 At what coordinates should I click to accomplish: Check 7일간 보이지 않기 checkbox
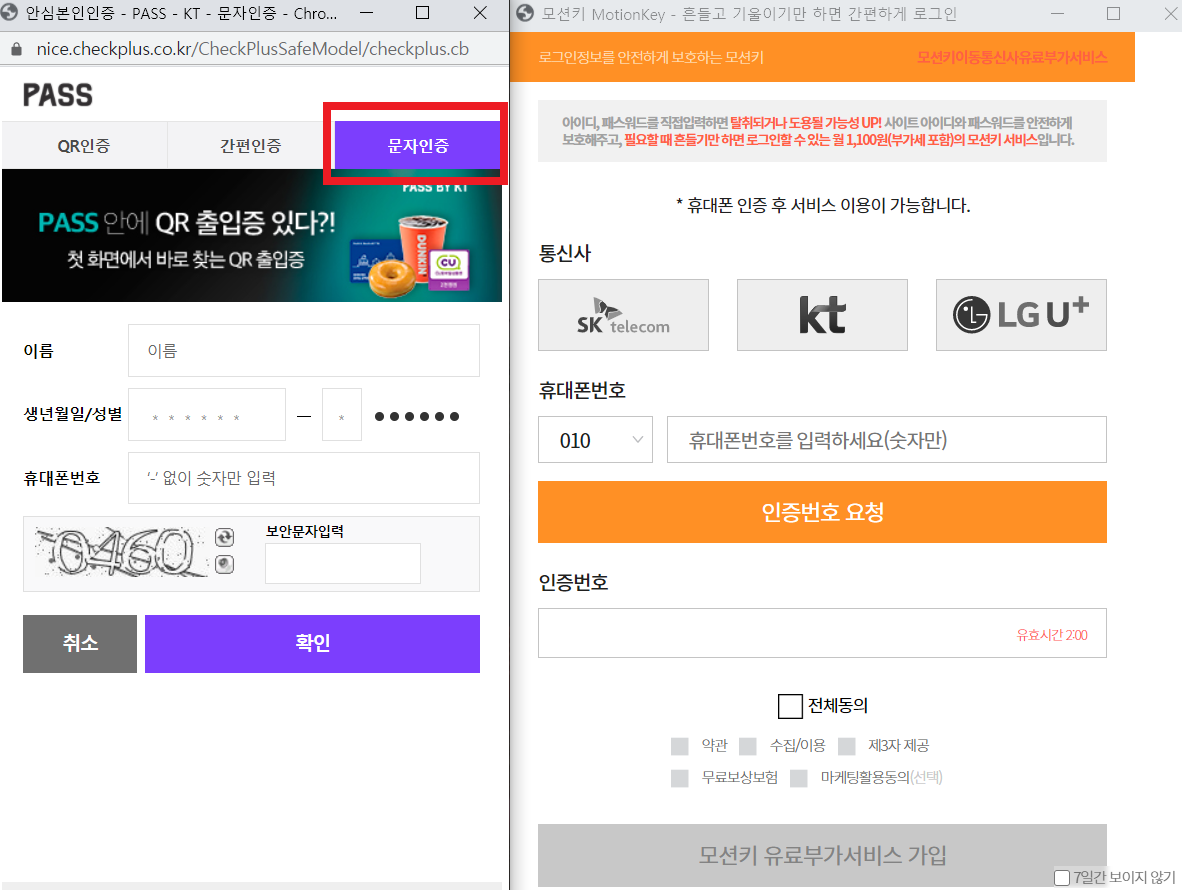pyautogui.click(x=1062, y=877)
